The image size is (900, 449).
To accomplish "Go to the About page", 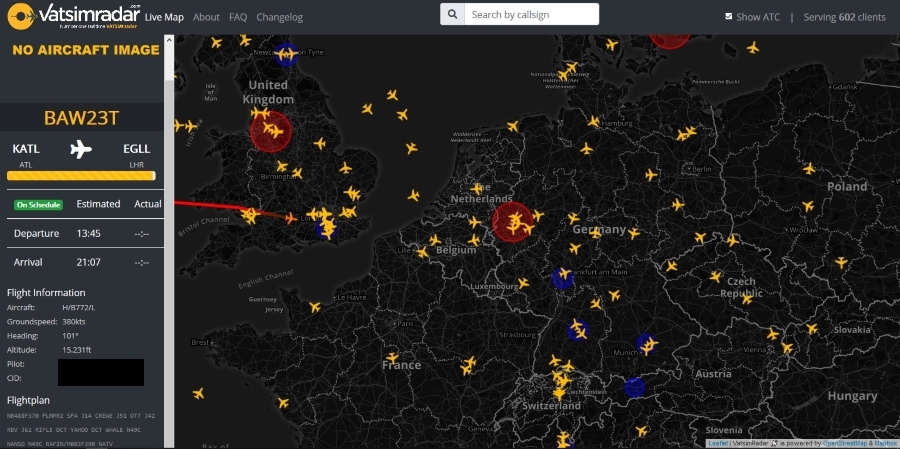I will [206, 17].
